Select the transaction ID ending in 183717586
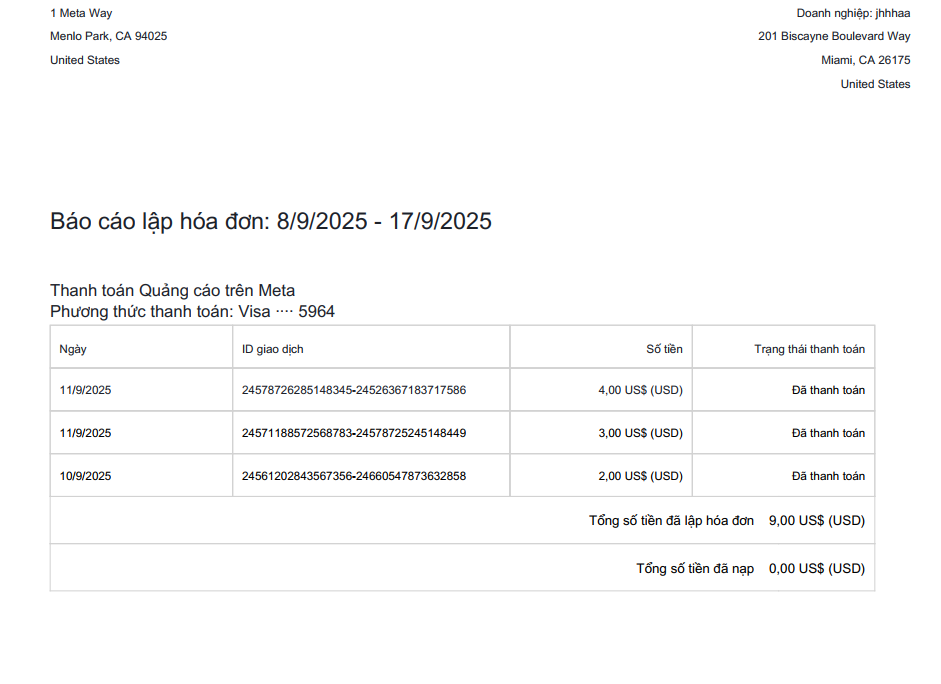Screen dimensions: 941x684 pyautogui.click(x=353, y=390)
